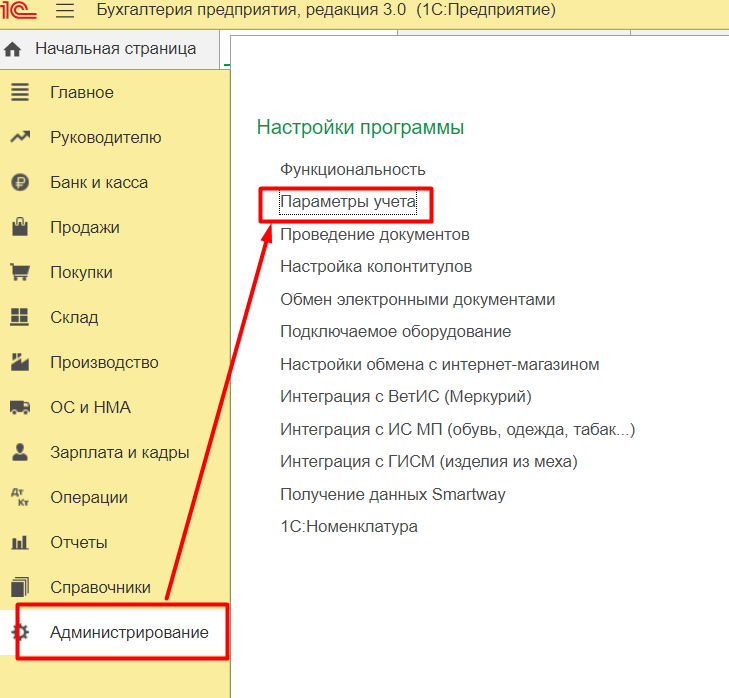Switch to Начальная страница tab
Image resolution: width=729 pixels, height=698 pixels.
[x=115, y=49]
